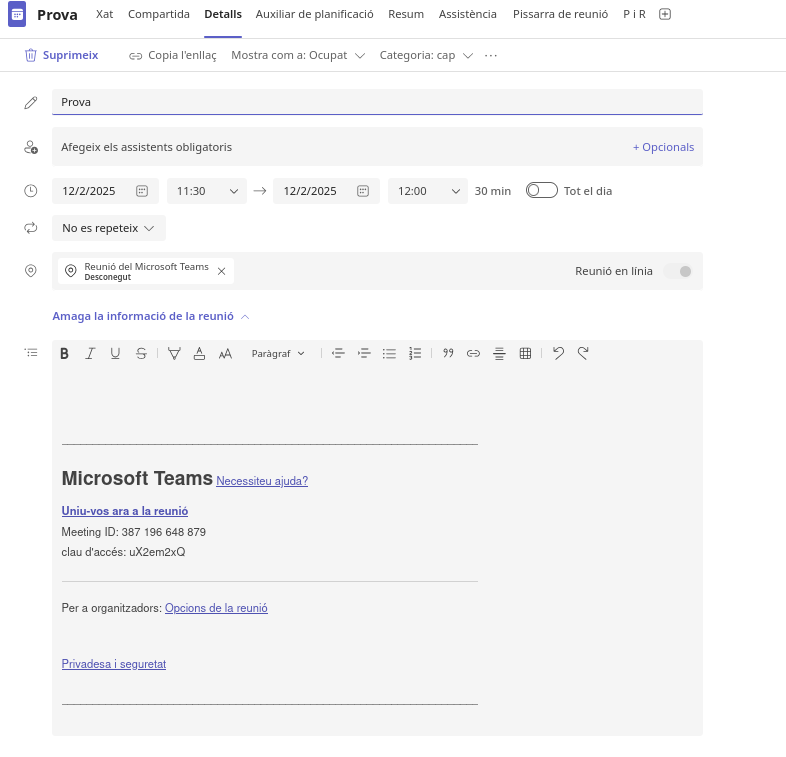The width and height of the screenshot is (786, 757).
Task: Click the start date 12/2/2025 field
Action: 105,191
